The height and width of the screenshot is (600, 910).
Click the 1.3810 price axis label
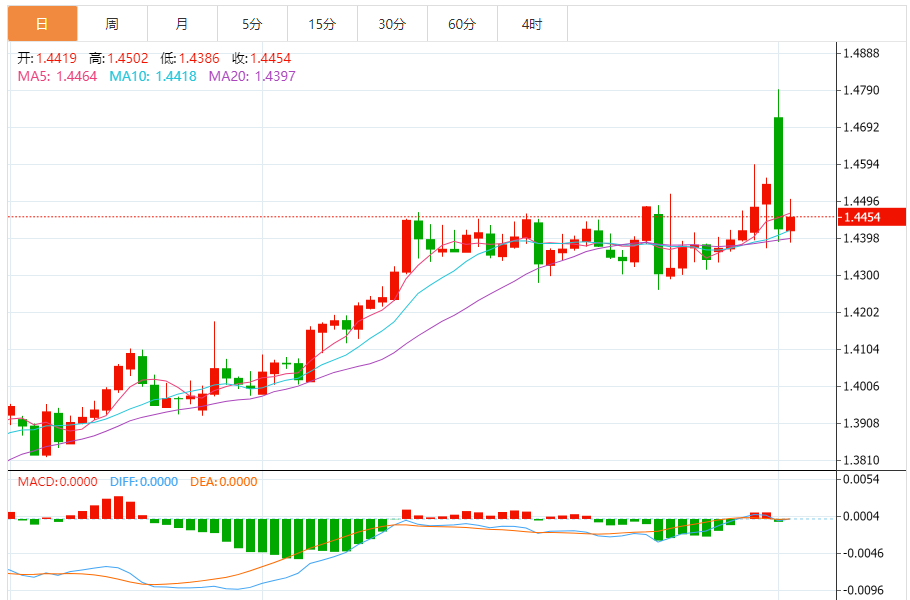tap(861, 460)
